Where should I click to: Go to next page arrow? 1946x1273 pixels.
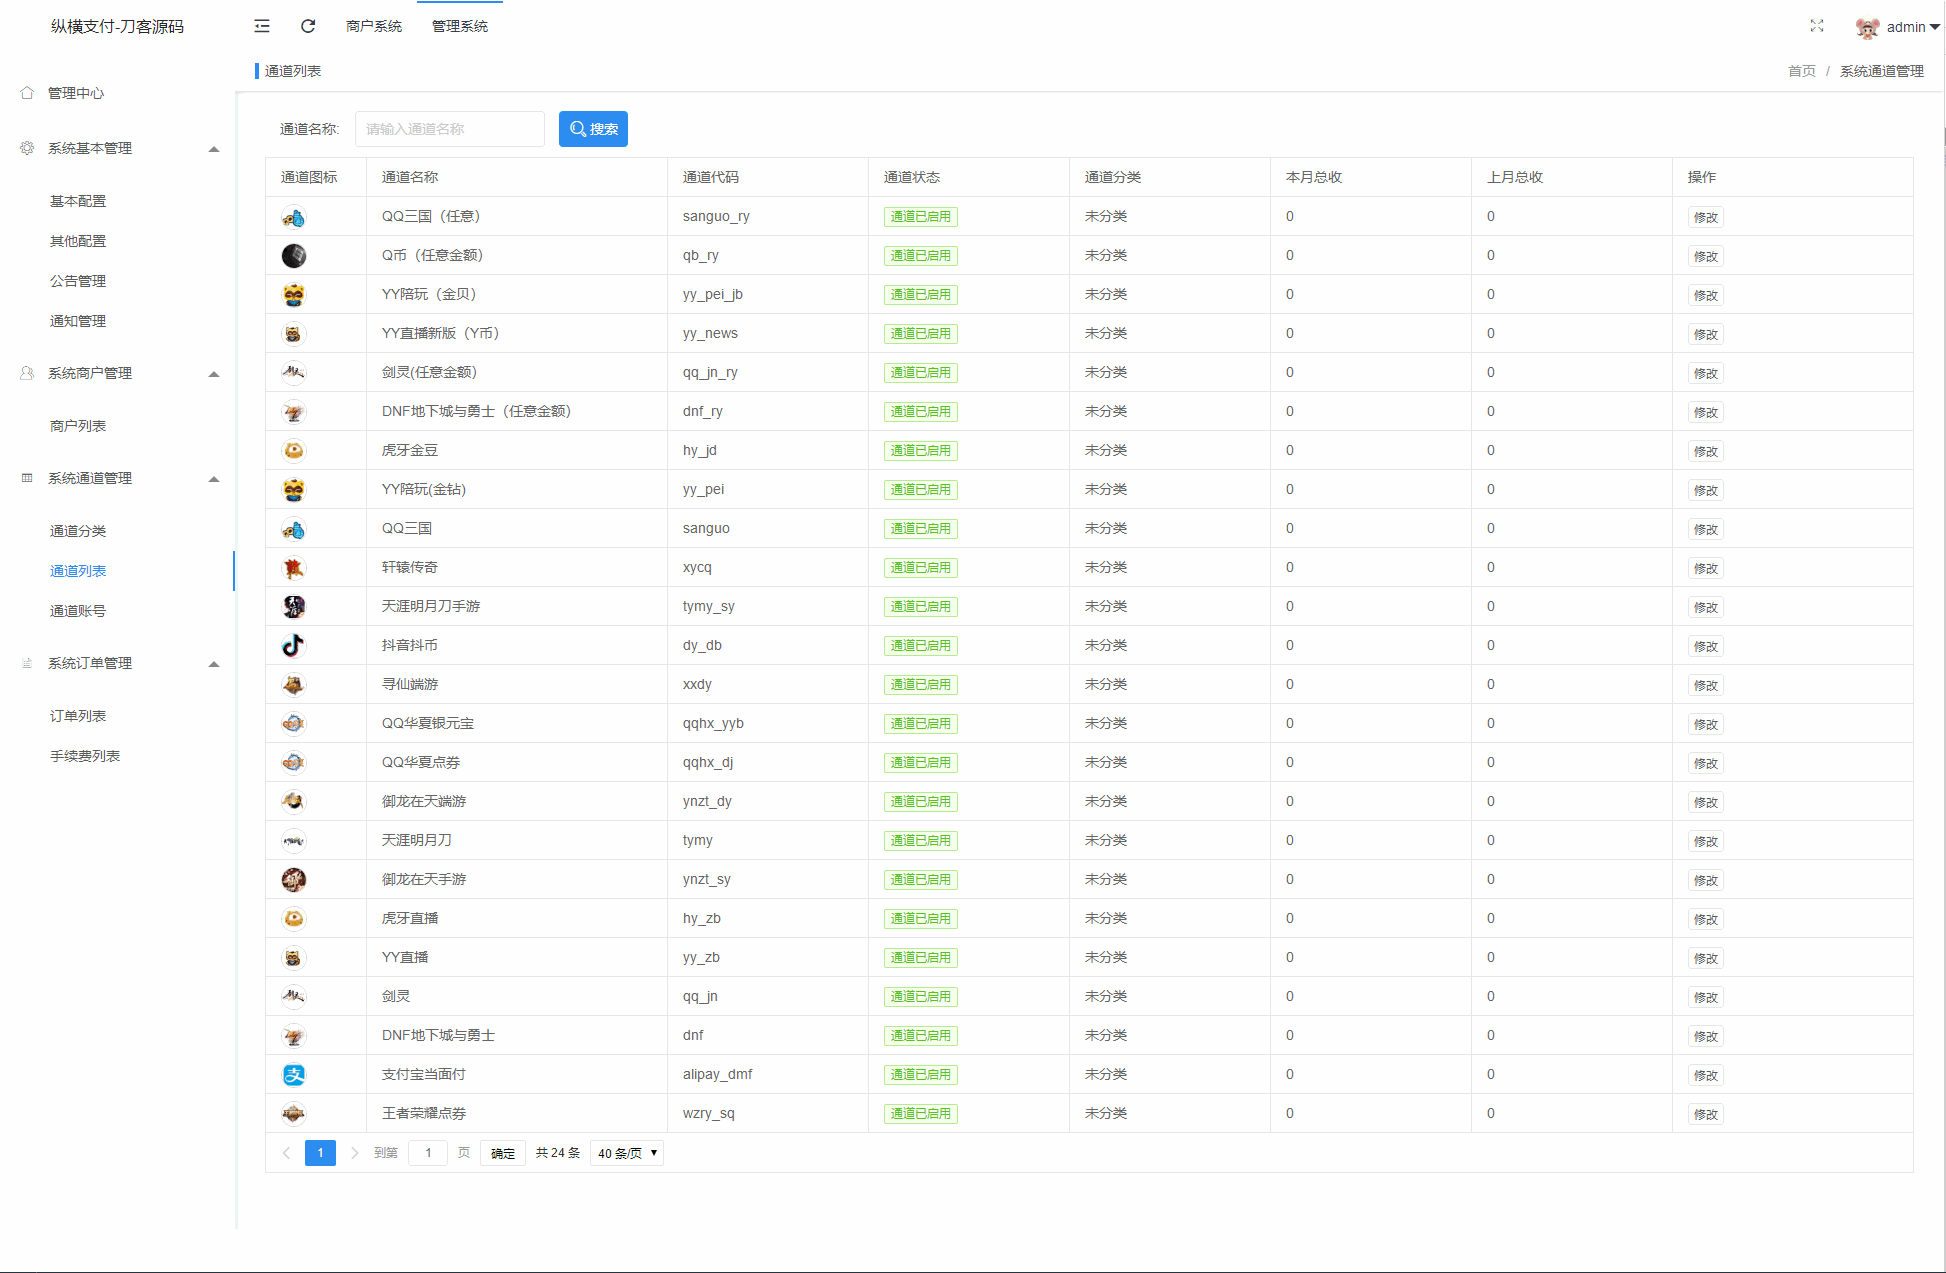(354, 1153)
